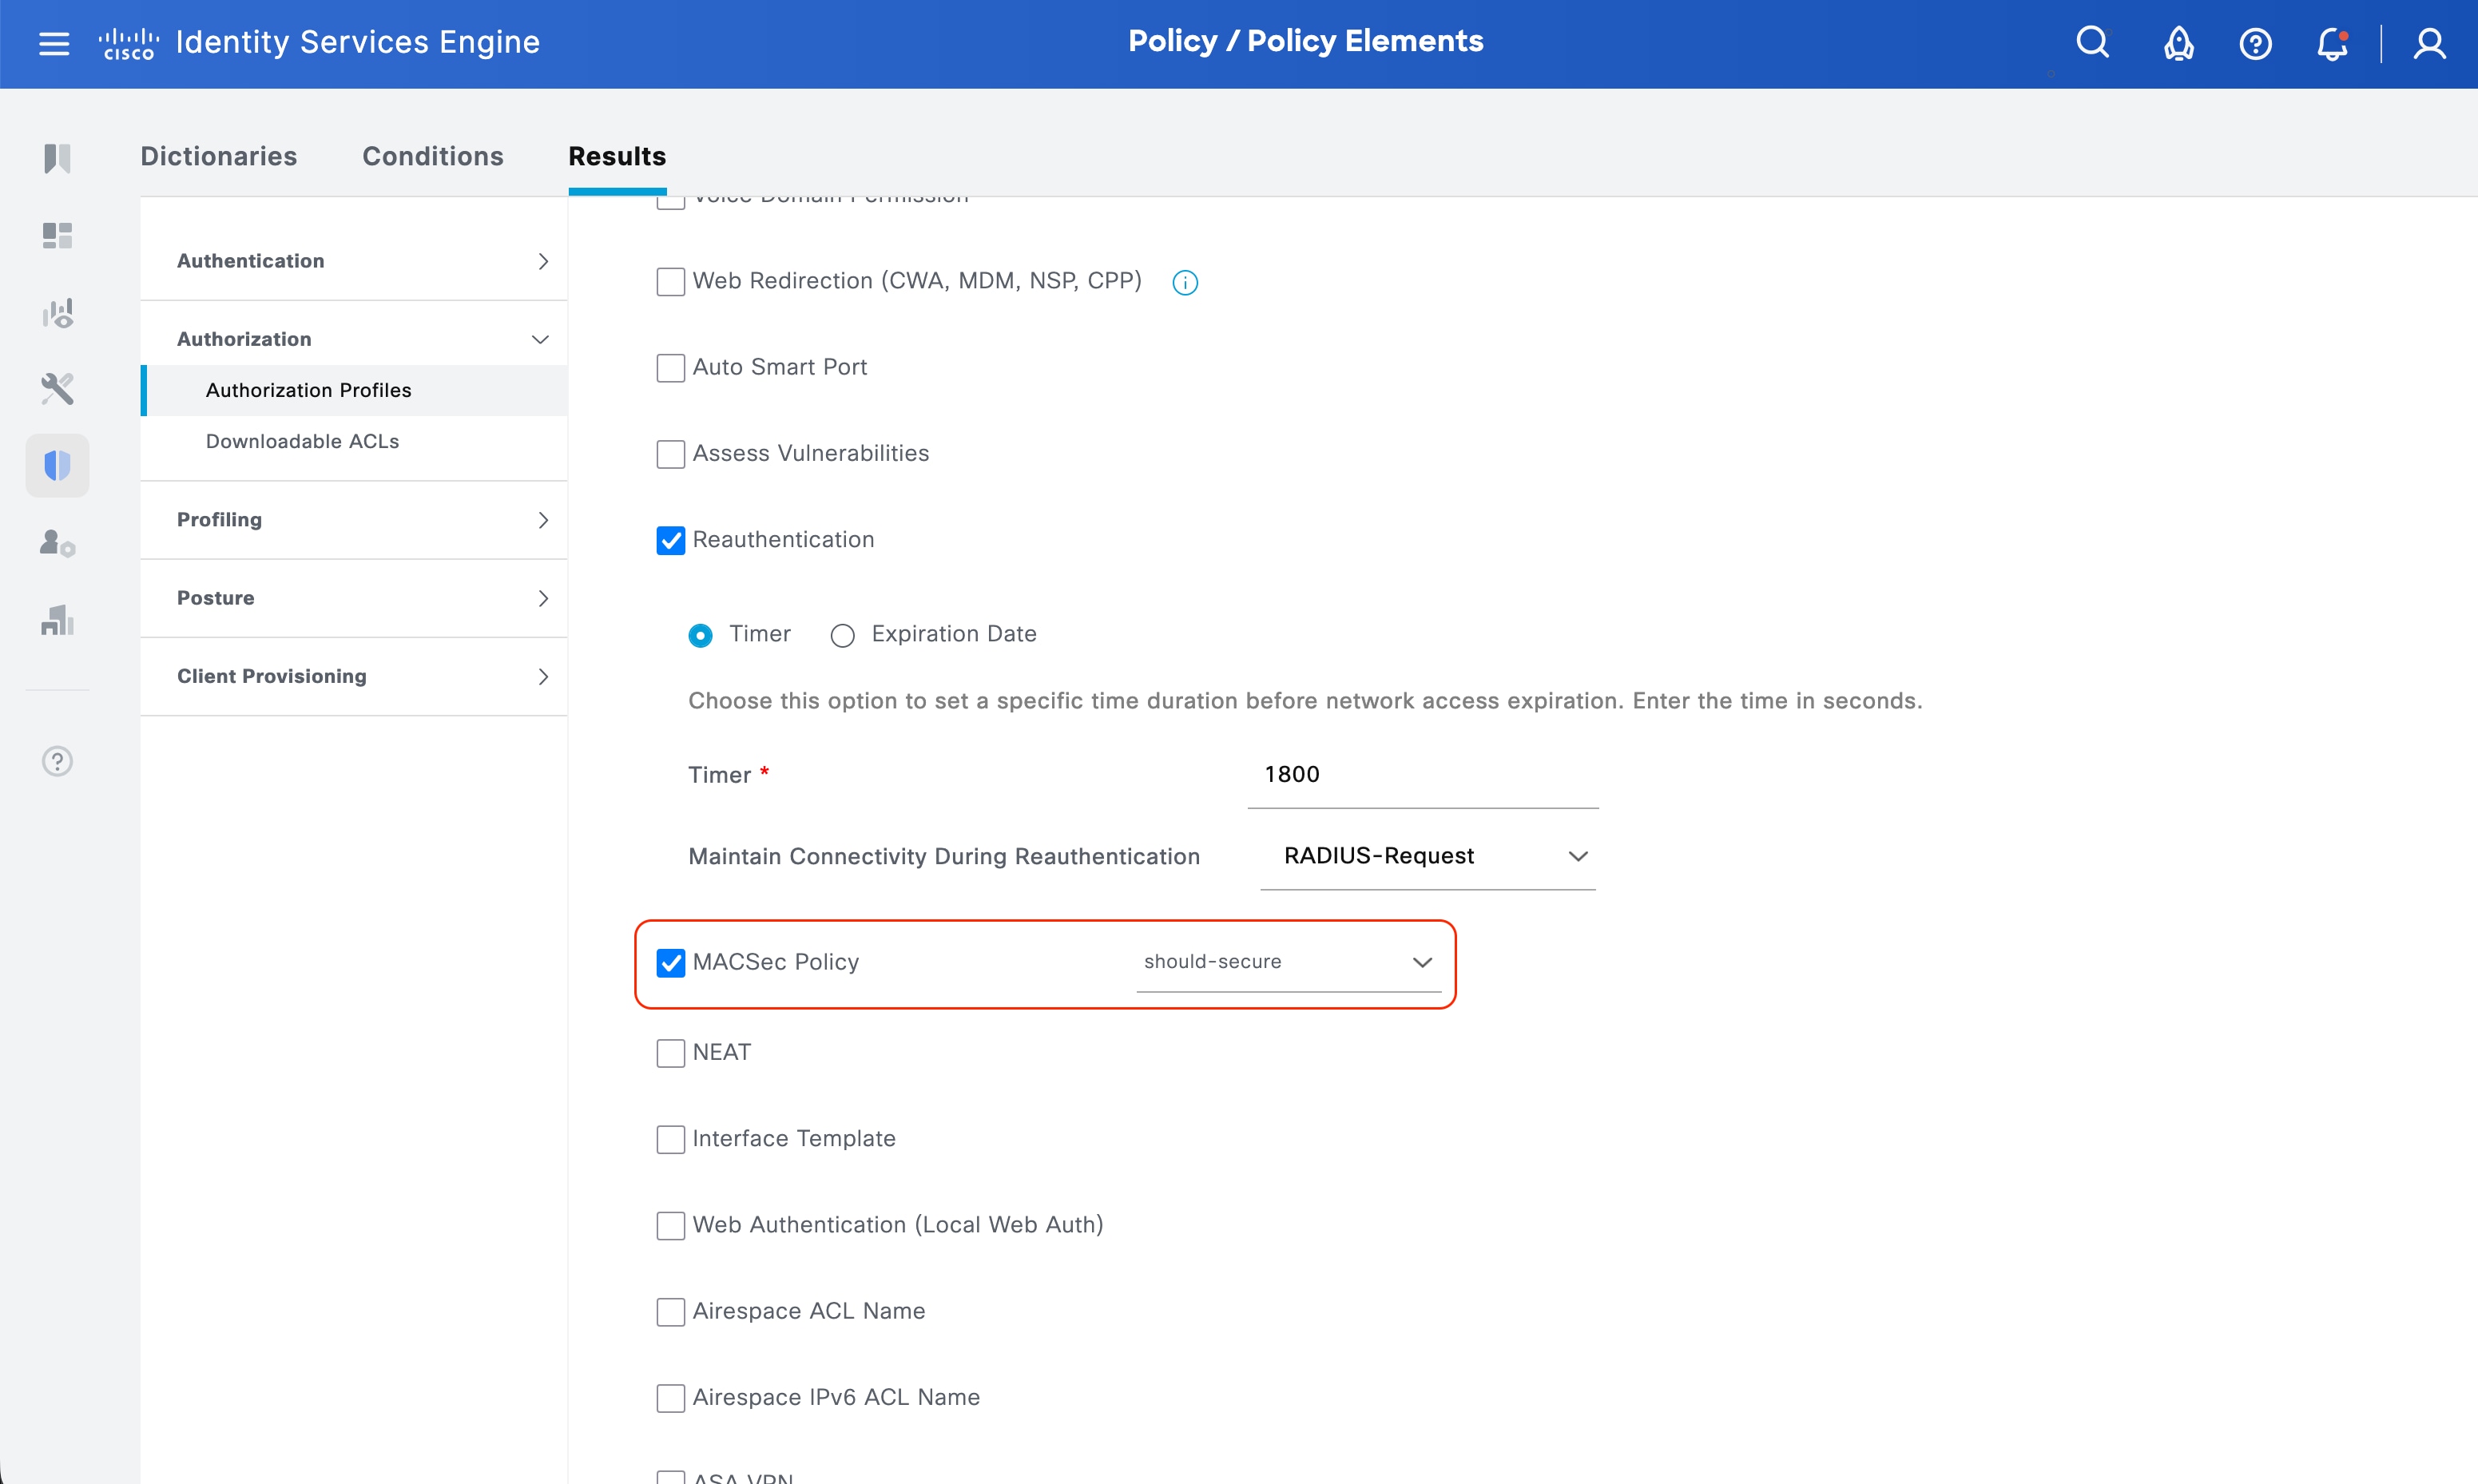Enable the Web Redirection checkbox

(x=671, y=282)
